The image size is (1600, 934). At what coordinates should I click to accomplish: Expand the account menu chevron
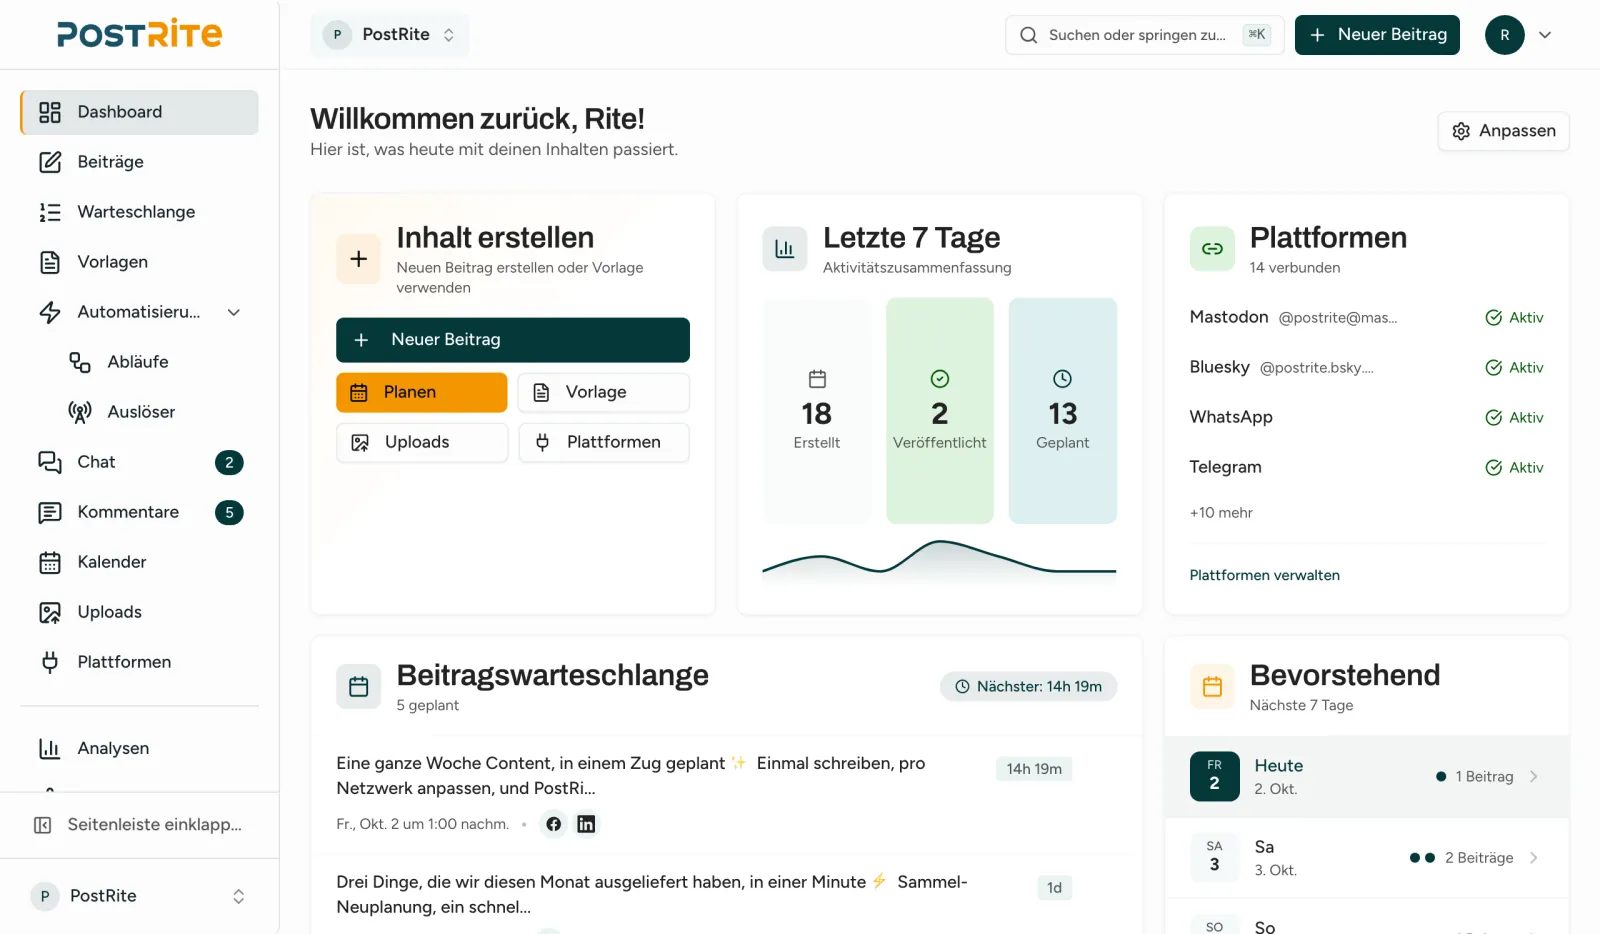coord(1545,35)
